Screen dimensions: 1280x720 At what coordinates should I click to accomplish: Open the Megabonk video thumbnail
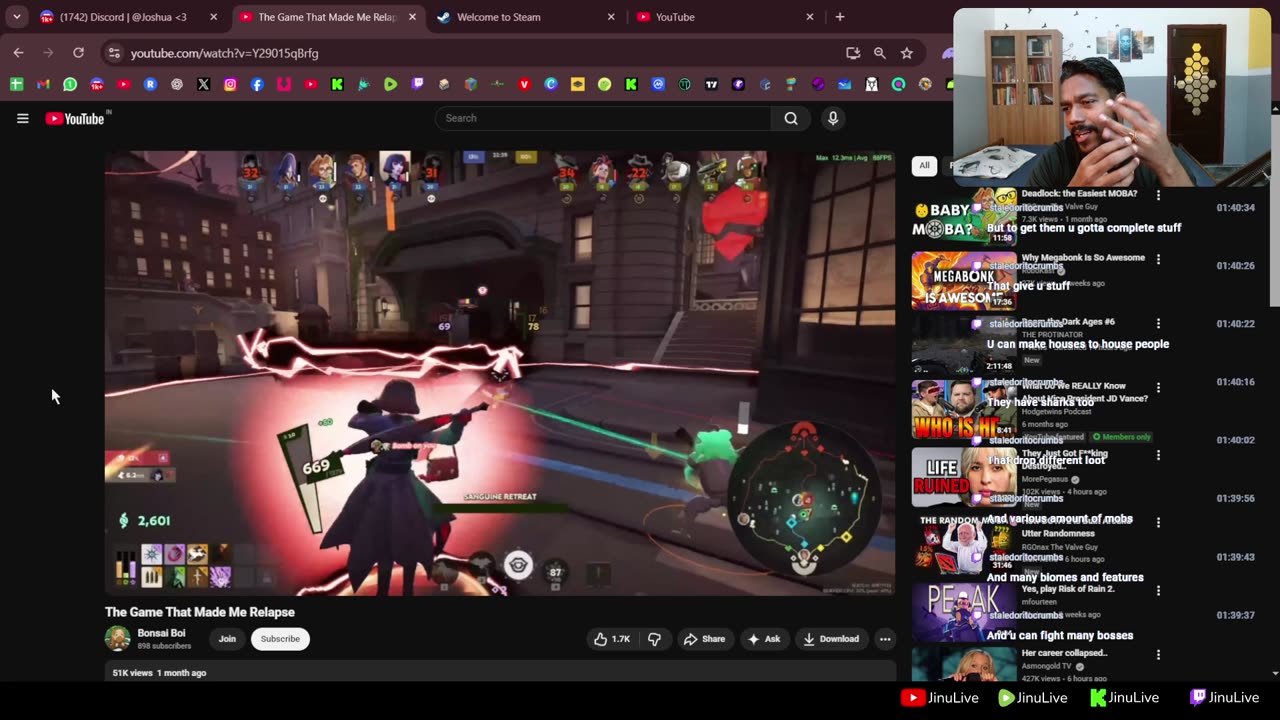(x=964, y=281)
